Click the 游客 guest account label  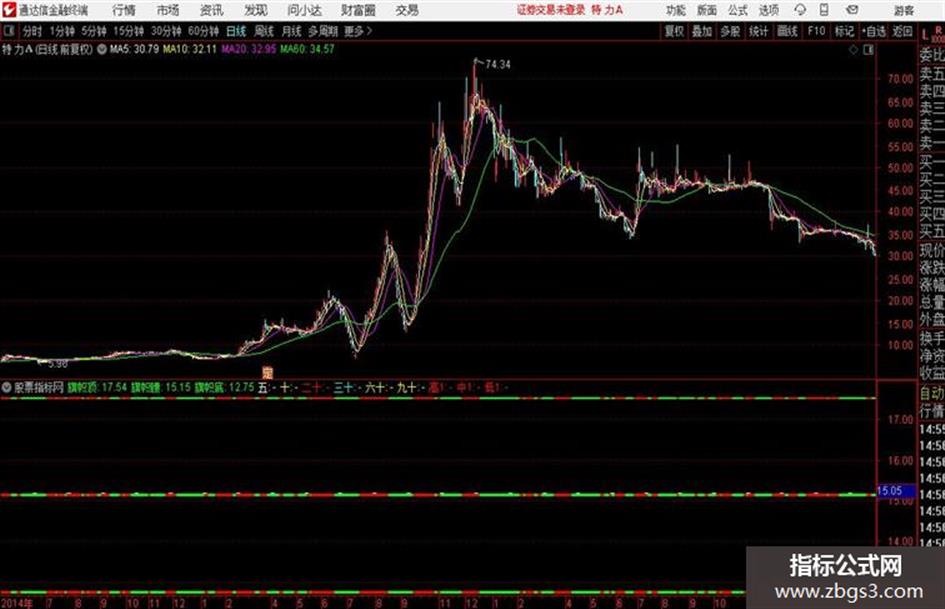coord(903,10)
